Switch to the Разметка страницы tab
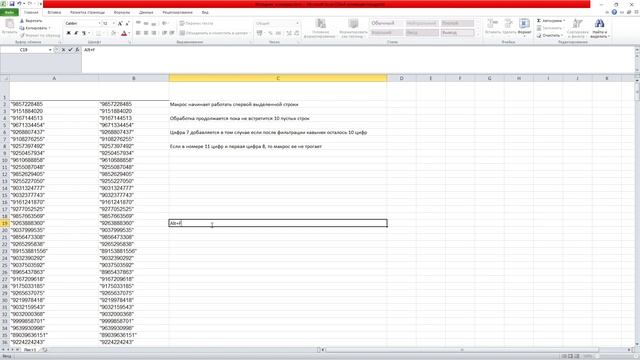Image resolution: width=640 pixels, height=360 pixels. tap(87, 13)
